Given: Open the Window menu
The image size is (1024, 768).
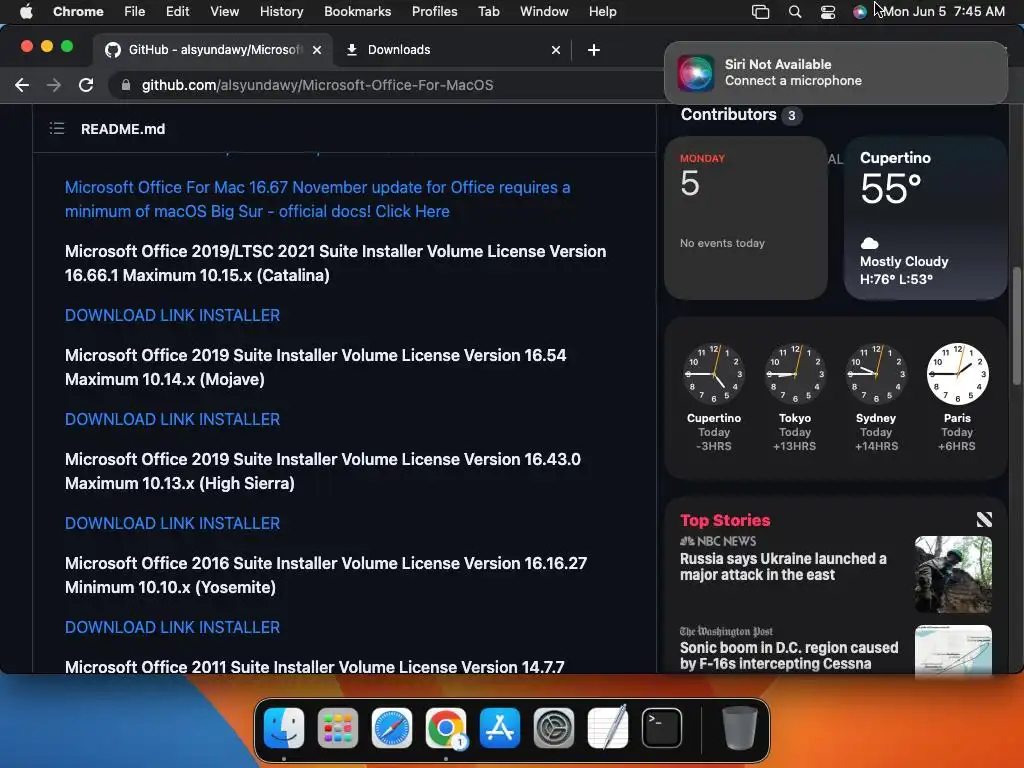Looking at the screenshot, I should 544,11.
